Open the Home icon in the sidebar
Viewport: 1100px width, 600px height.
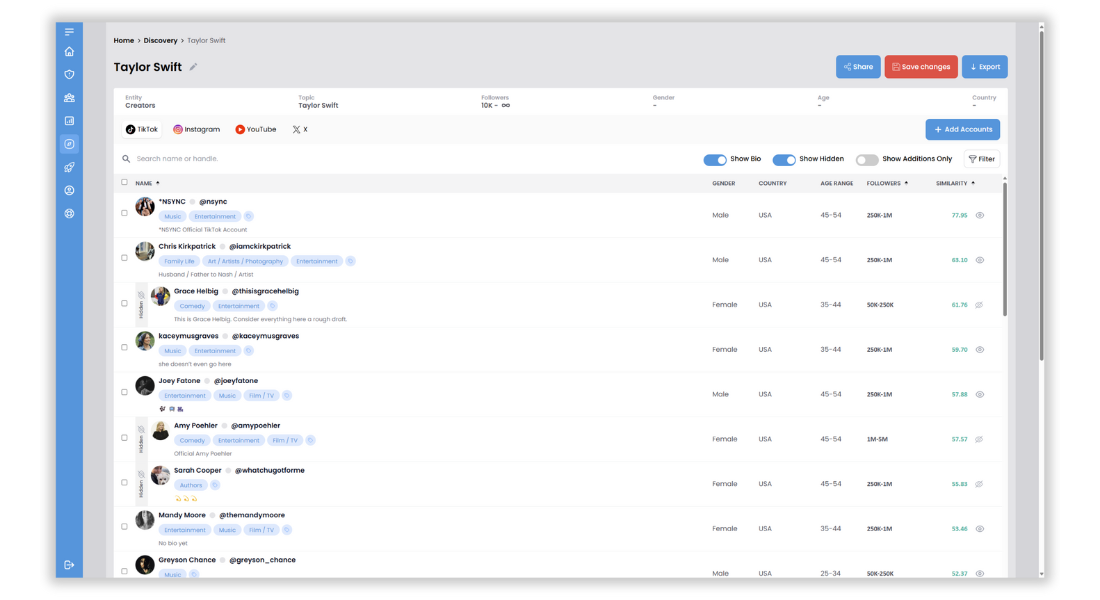click(x=69, y=51)
